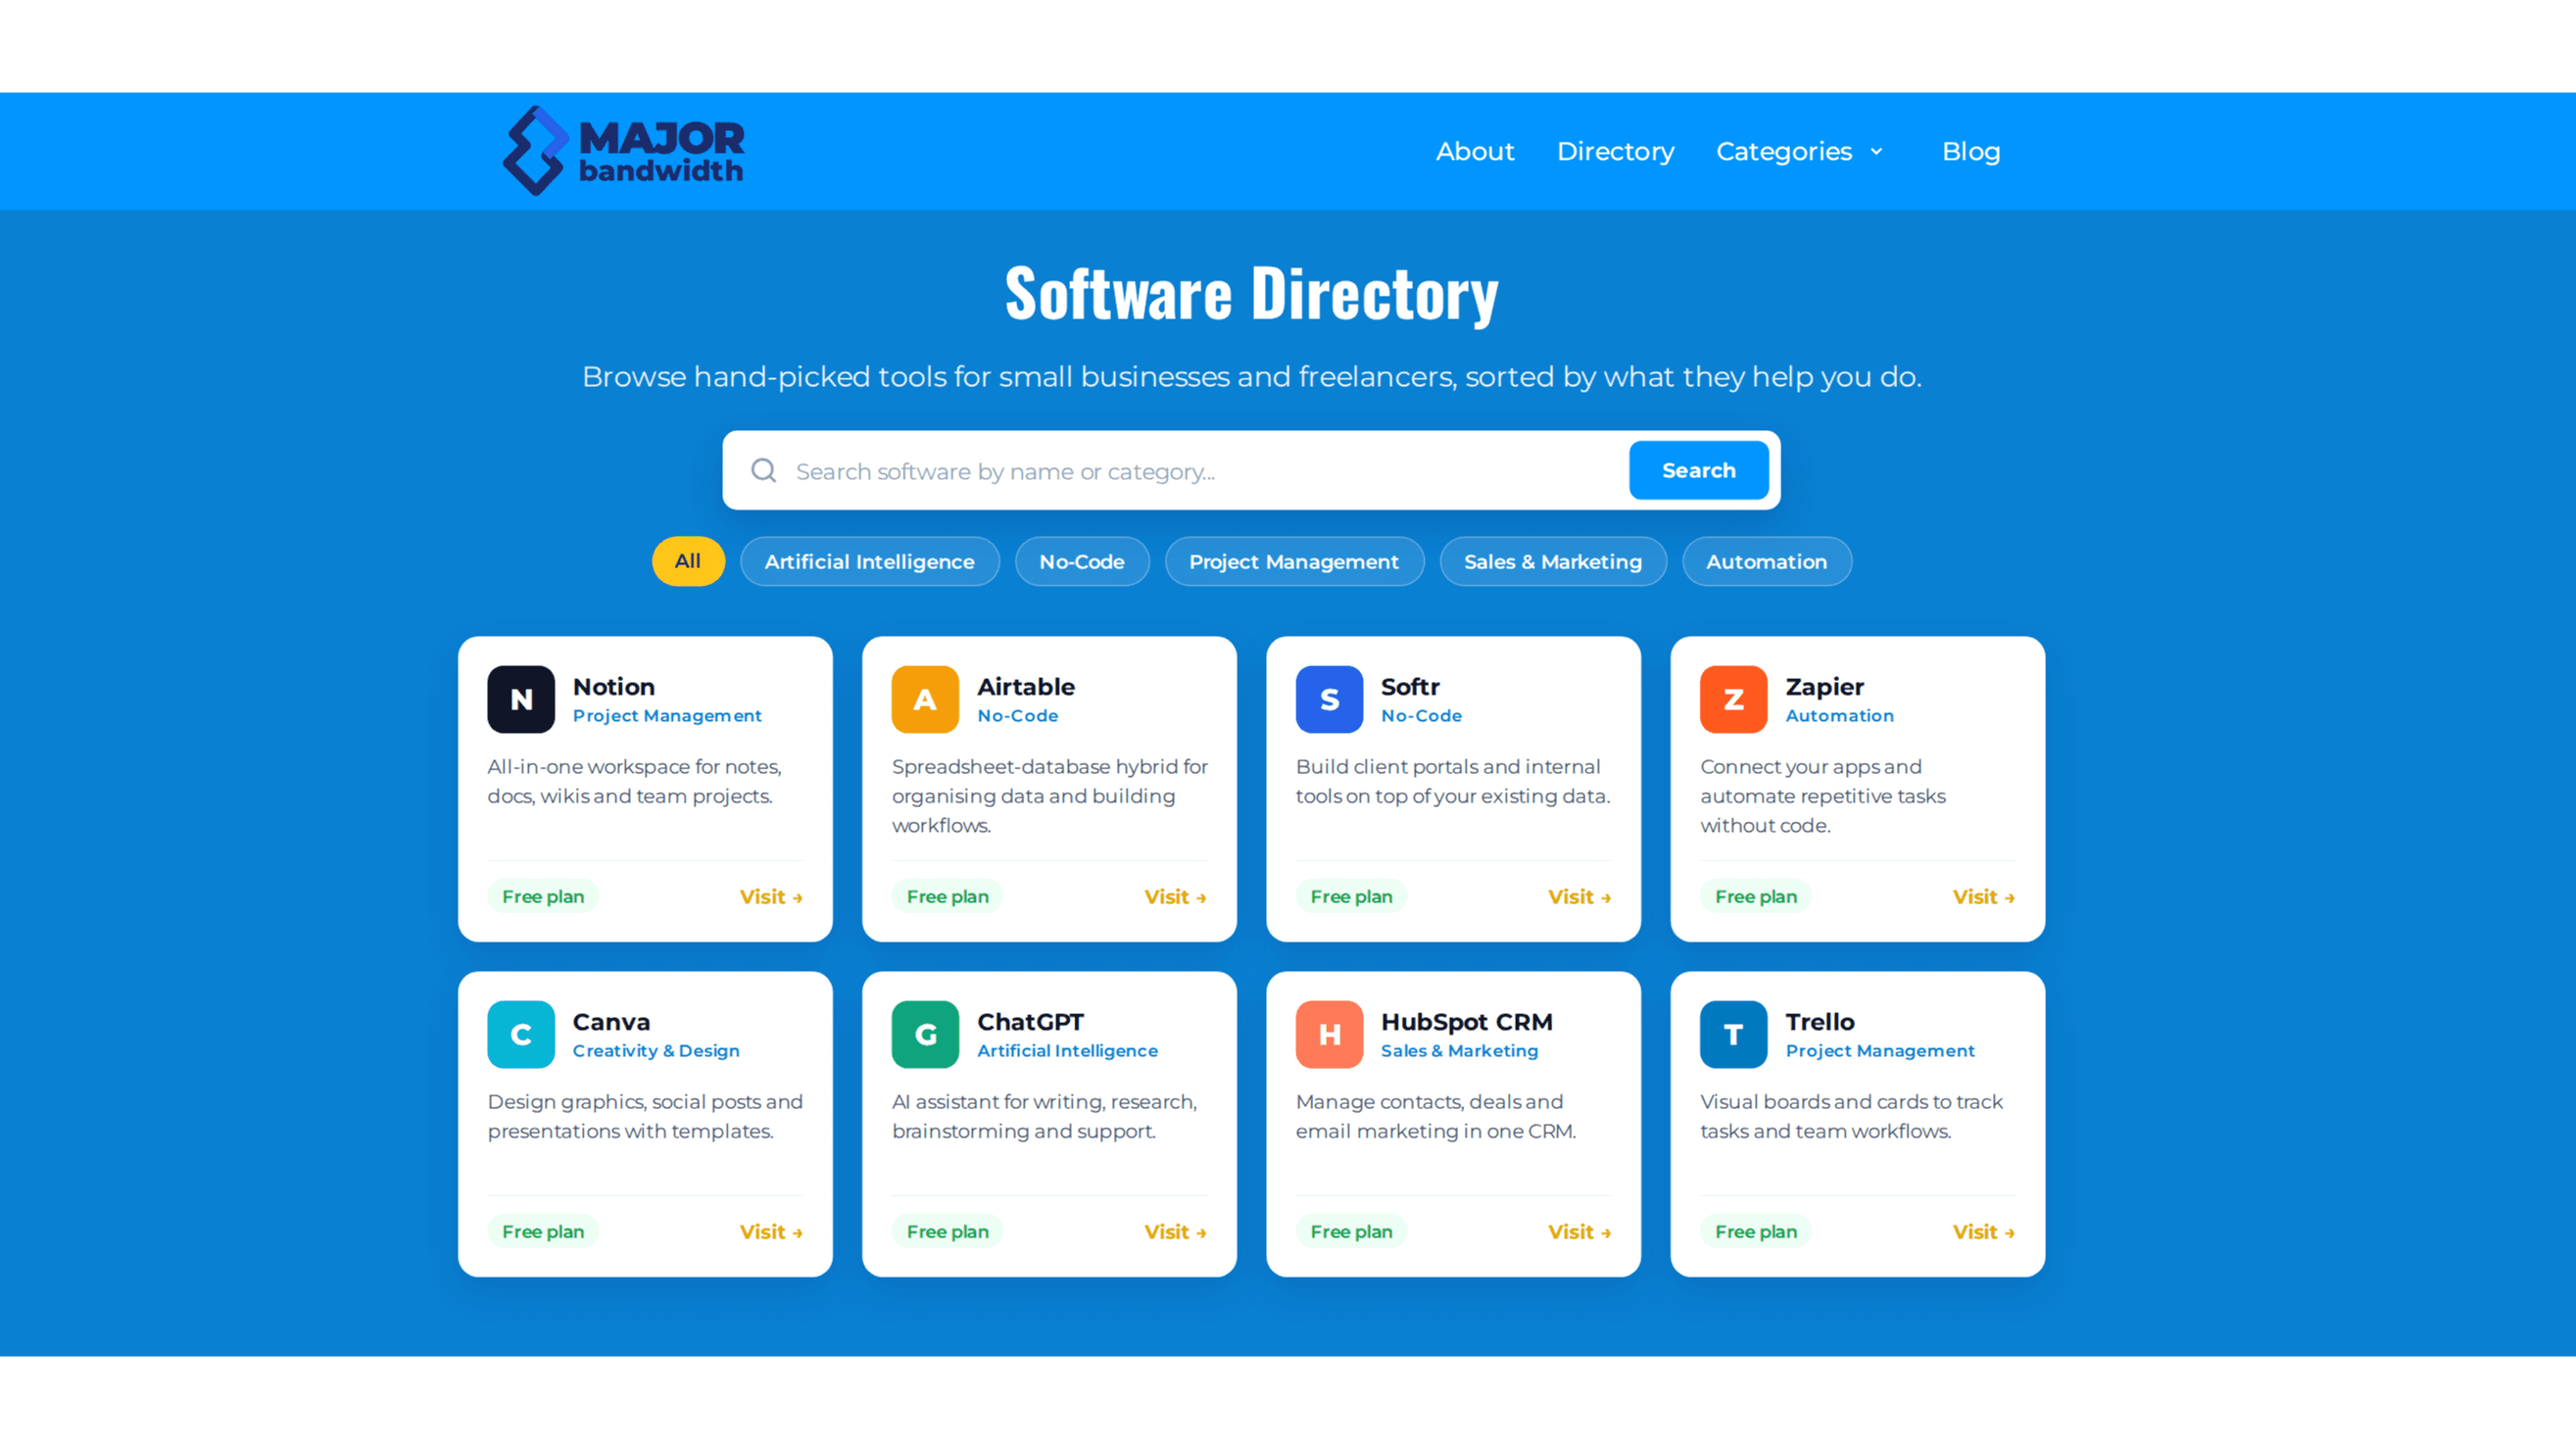2576x1449 pixels.
Task: Click the Software Directory heading
Action: click(x=1251, y=293)
